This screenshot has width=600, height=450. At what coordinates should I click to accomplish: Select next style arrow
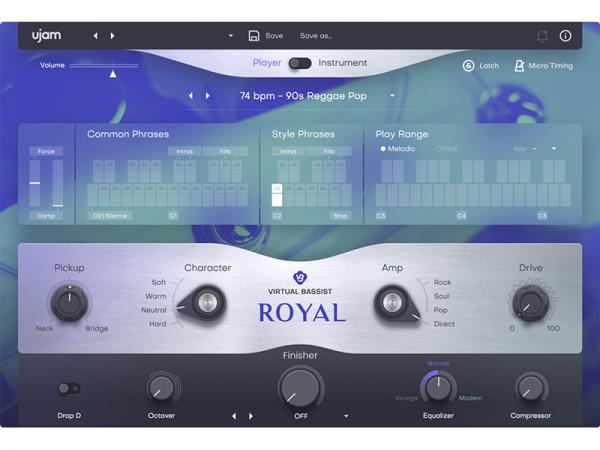tap(207, 96)
